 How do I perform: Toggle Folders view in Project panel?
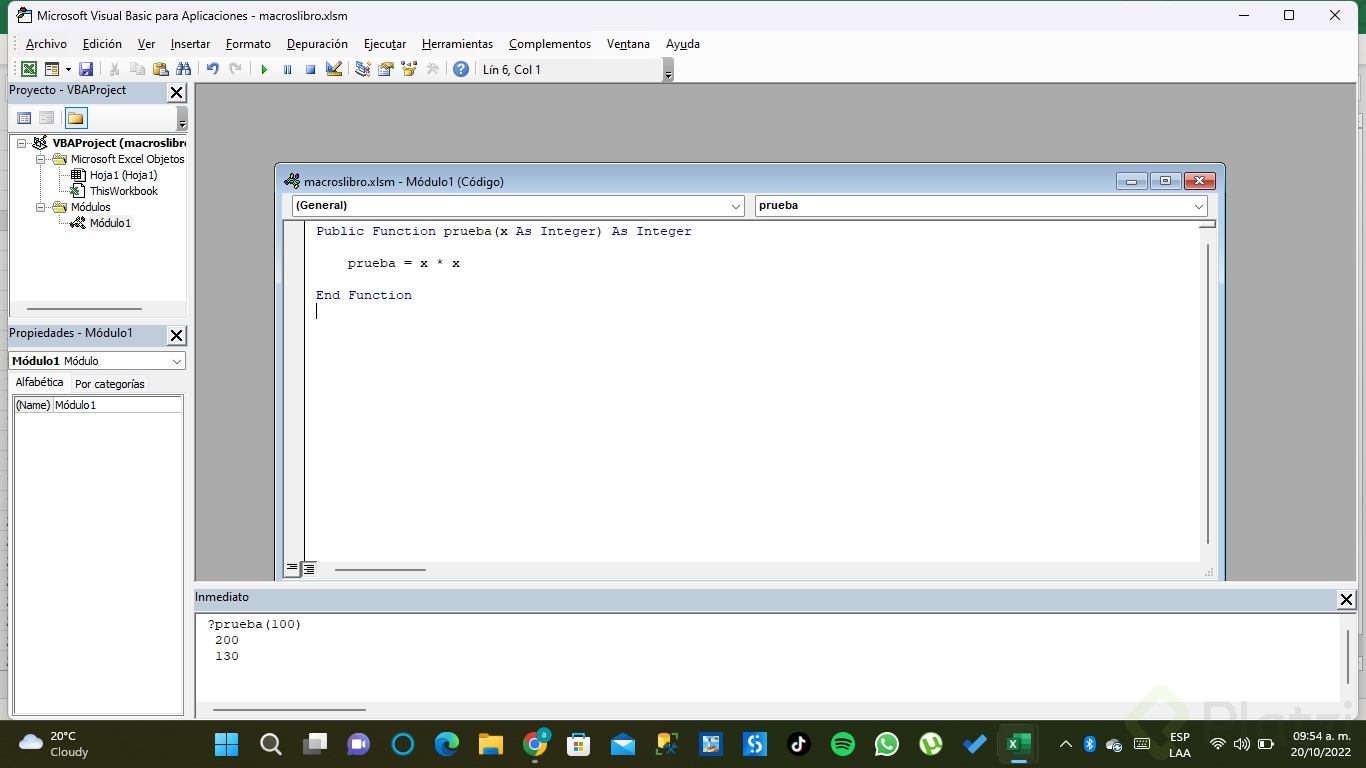click(76, 118)
